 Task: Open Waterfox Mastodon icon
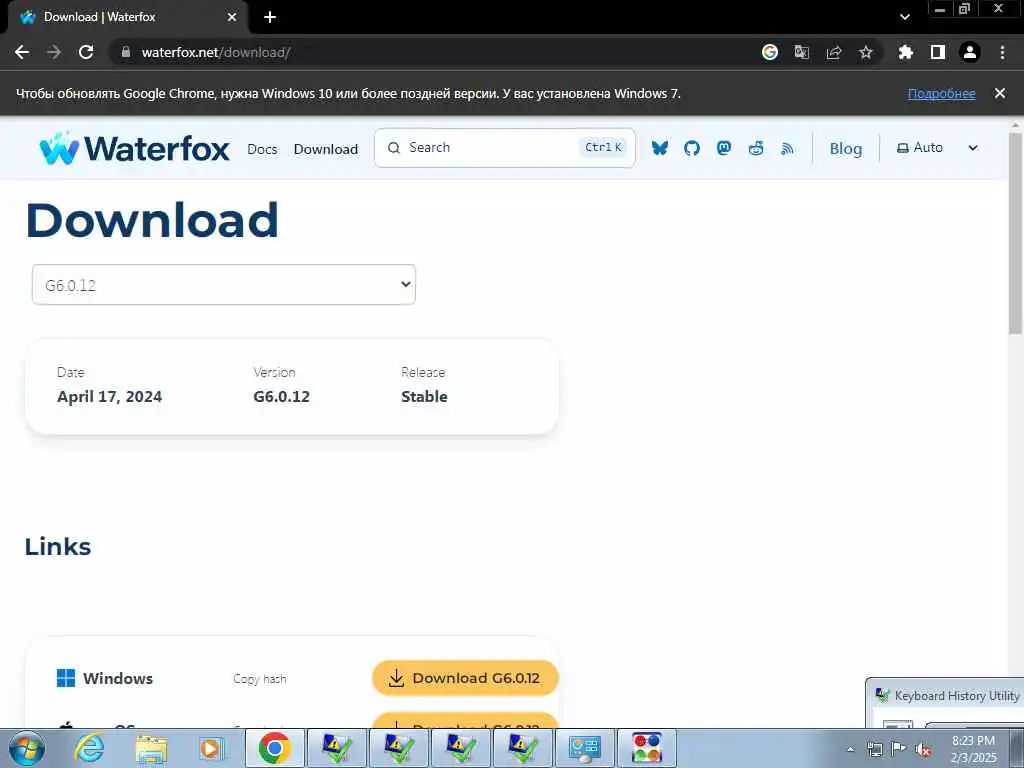(724, 148)
